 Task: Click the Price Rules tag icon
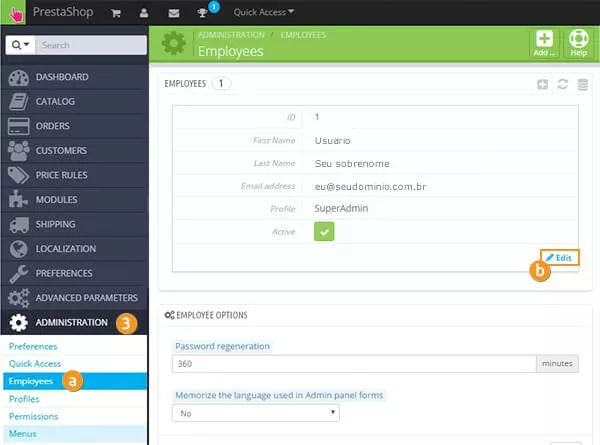coord(18,175)
